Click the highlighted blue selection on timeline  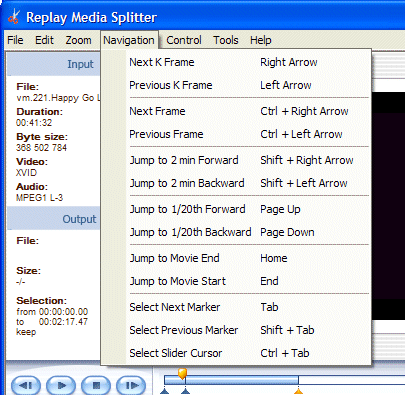(x=231, y=380)
